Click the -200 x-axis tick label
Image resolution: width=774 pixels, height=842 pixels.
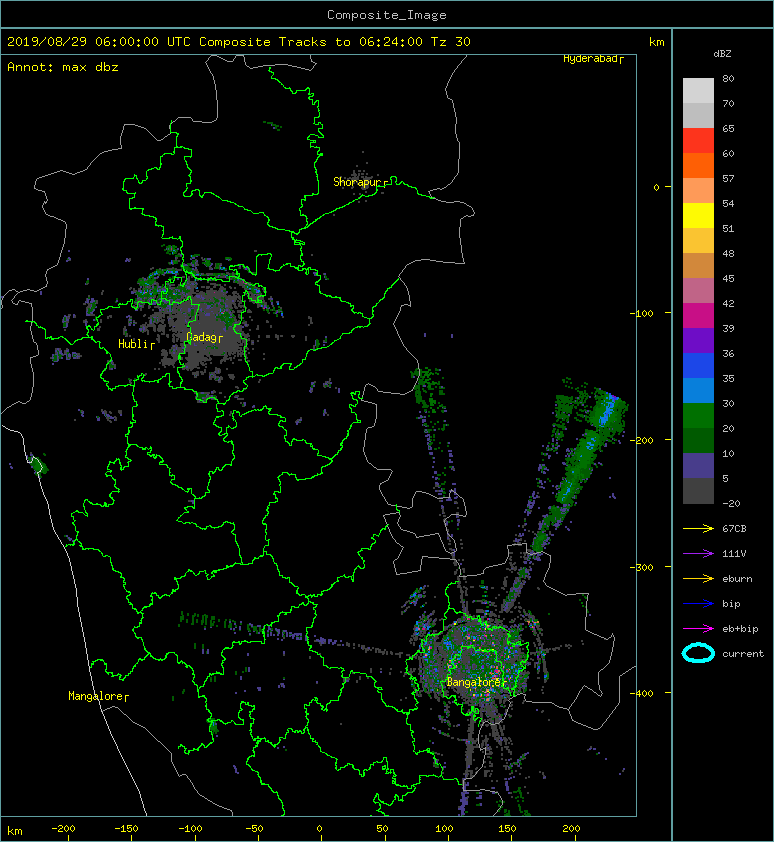(x=63, y=829)
